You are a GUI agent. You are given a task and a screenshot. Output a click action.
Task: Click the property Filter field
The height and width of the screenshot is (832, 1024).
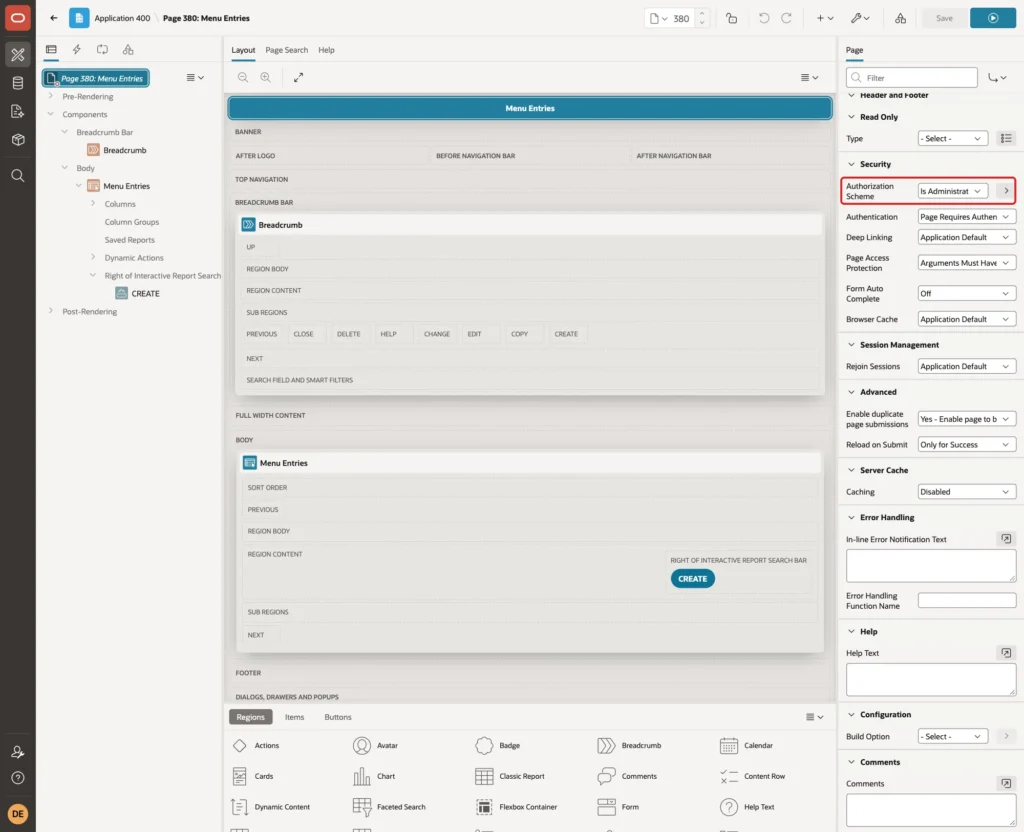[912, 78]
